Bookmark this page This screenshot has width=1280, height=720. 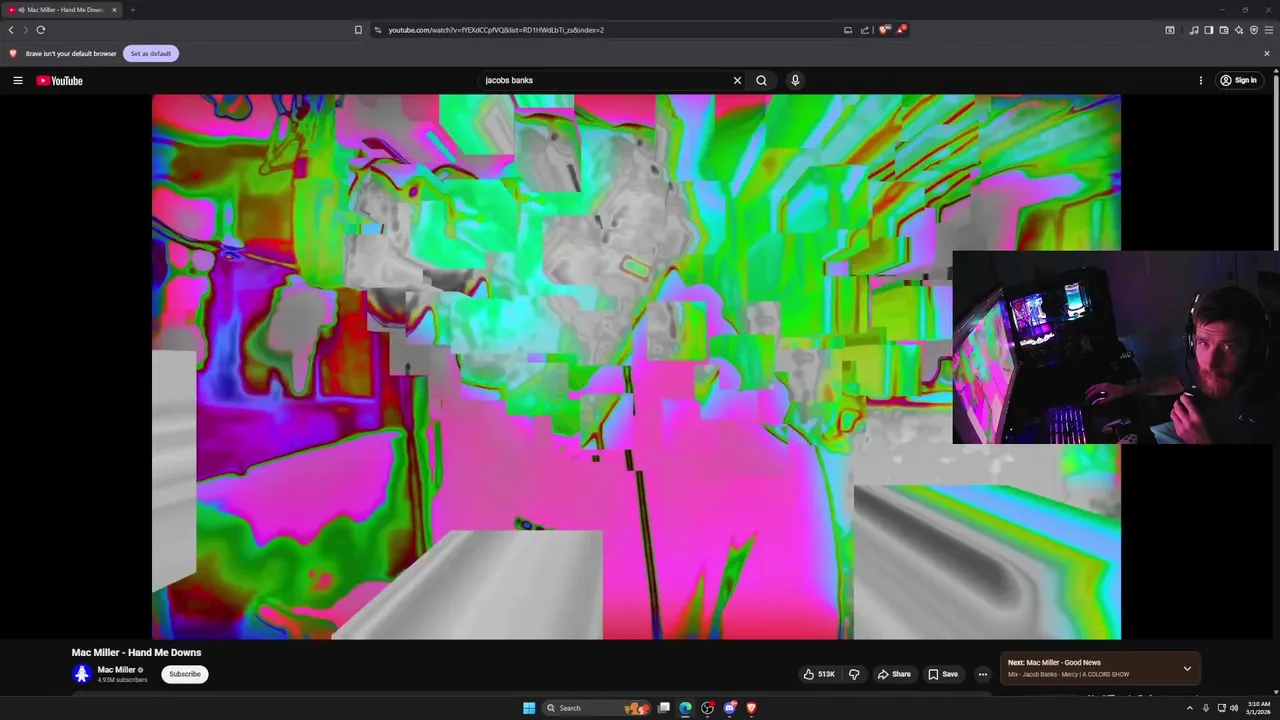click(x=358, y=30)
